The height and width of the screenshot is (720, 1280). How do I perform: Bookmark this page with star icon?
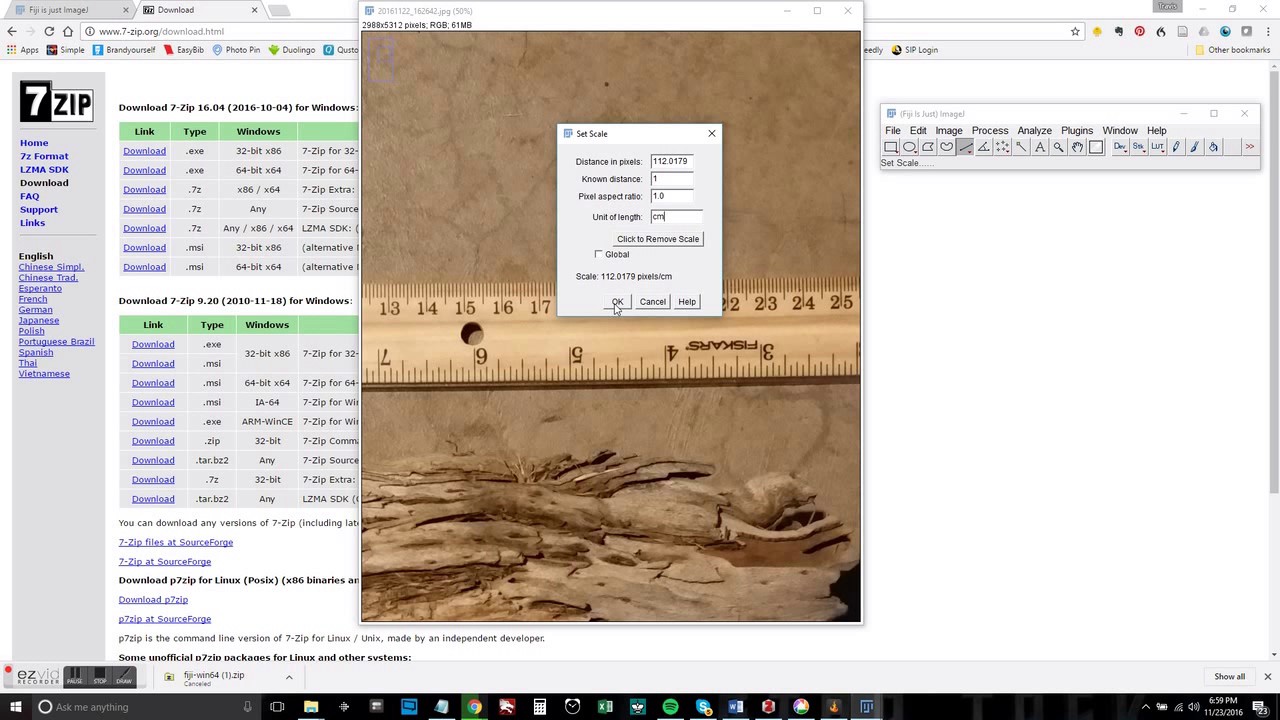tap(1075, 31)
